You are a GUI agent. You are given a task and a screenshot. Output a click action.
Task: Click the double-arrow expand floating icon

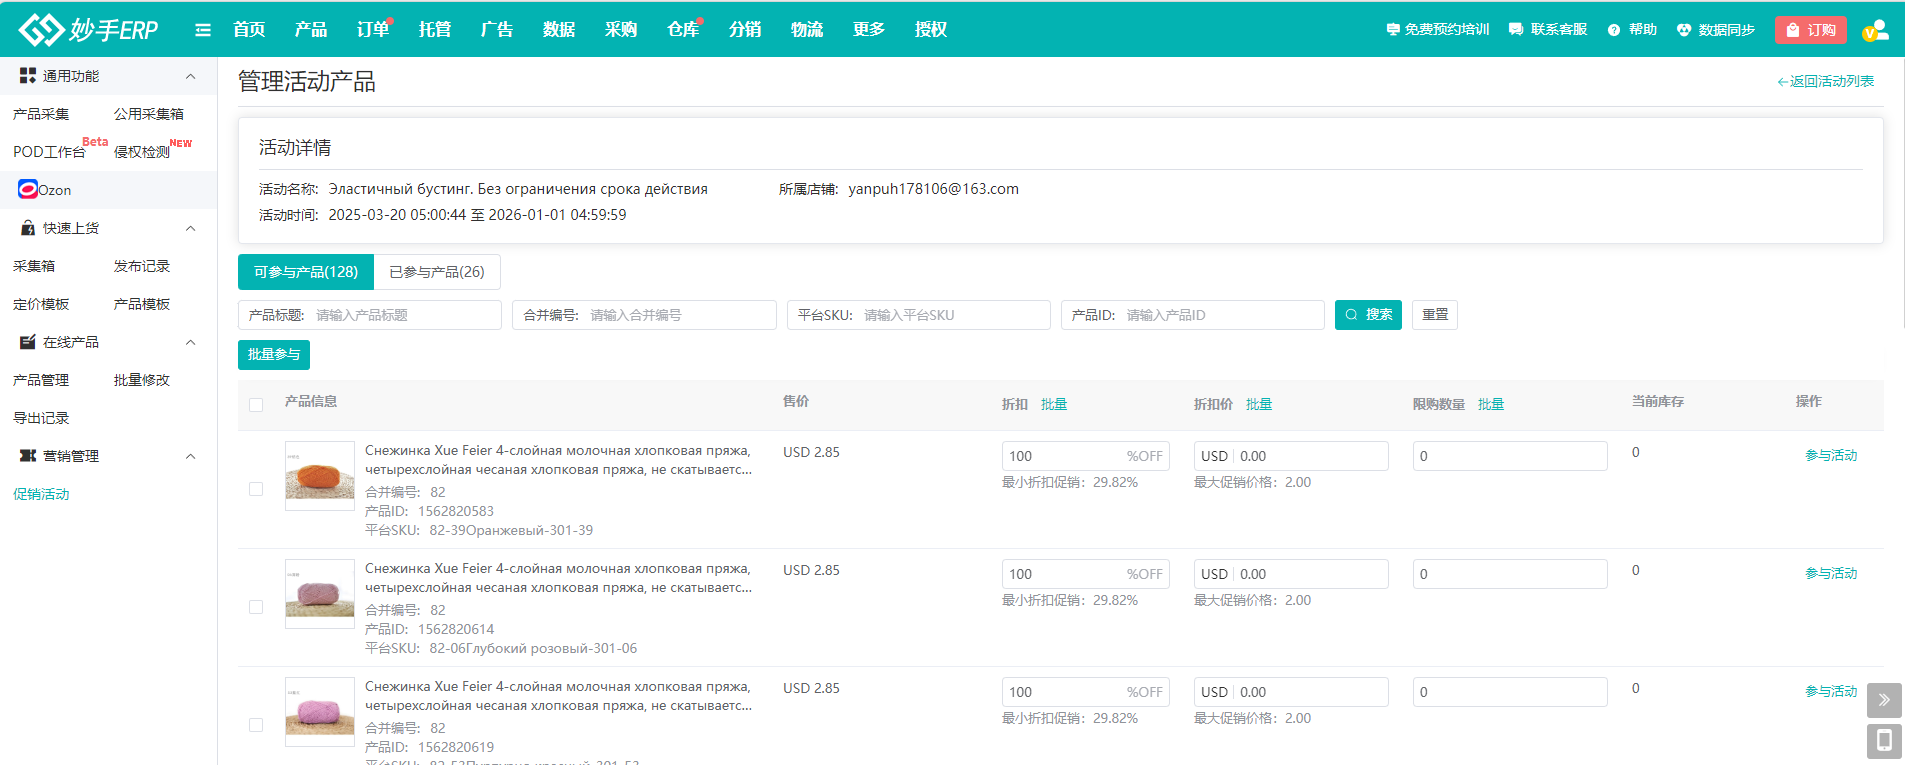(x=1884, y=700)
